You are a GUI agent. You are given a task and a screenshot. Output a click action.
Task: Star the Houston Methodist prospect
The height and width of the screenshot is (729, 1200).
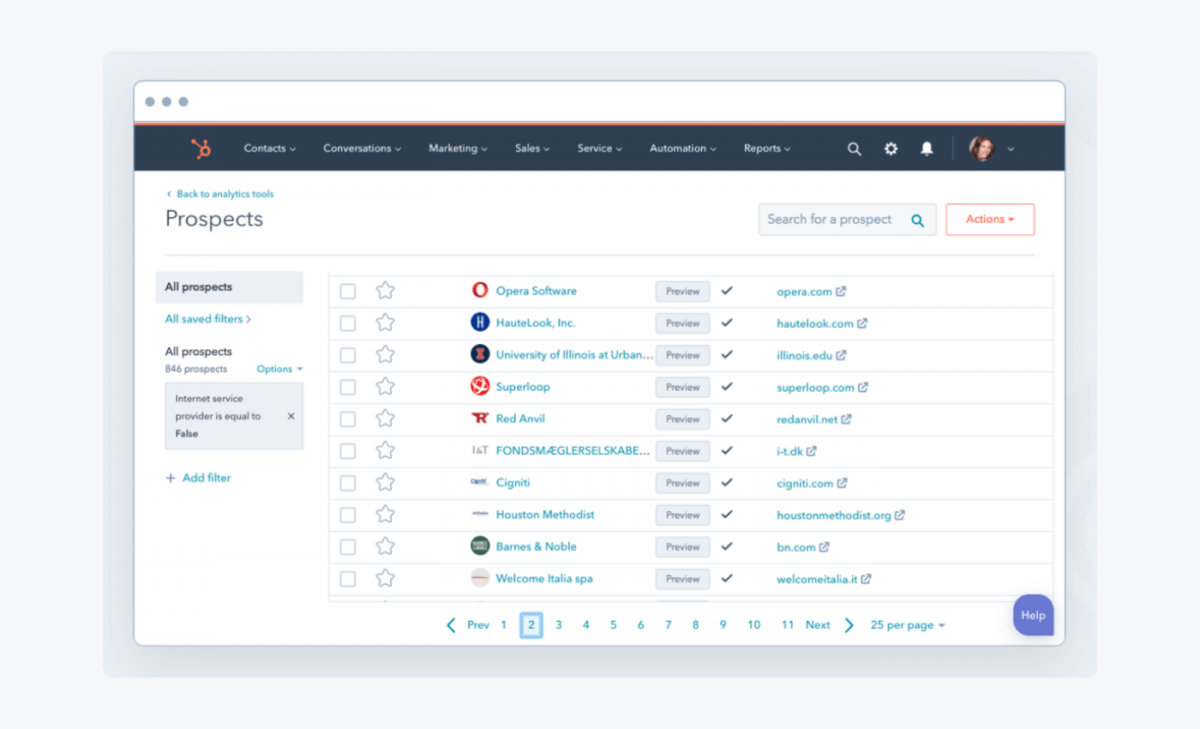tap(385, 515)
